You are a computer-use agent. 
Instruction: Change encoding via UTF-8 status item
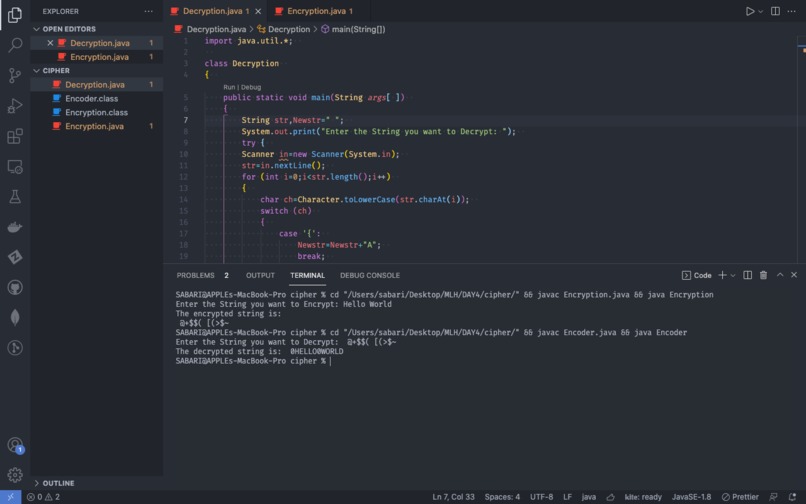click(x=541, y=497)
